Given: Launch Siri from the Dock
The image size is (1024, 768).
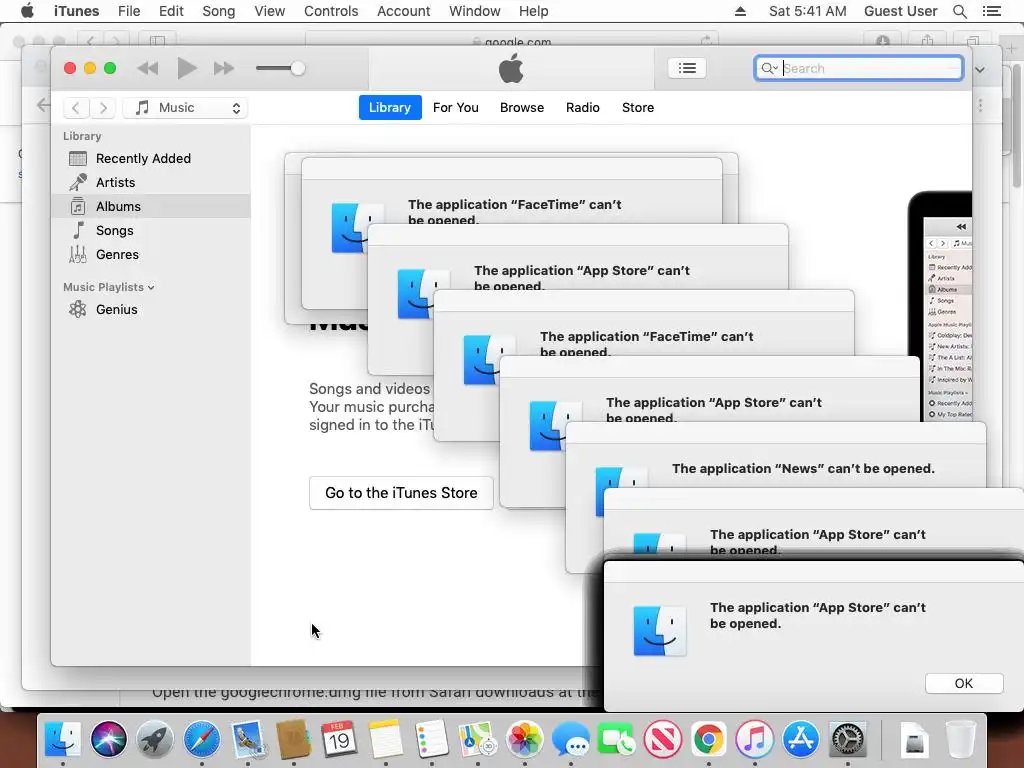Looking at the screenshot, I should point(109,739).
